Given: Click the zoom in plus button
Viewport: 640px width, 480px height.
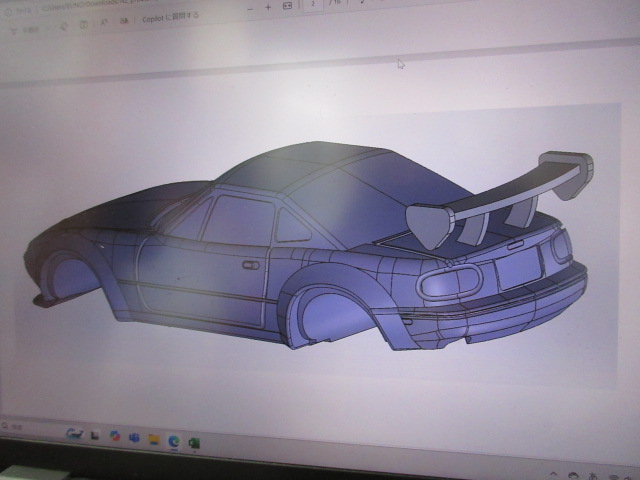Looking at the screenshot, I should (x=268, y=6).
